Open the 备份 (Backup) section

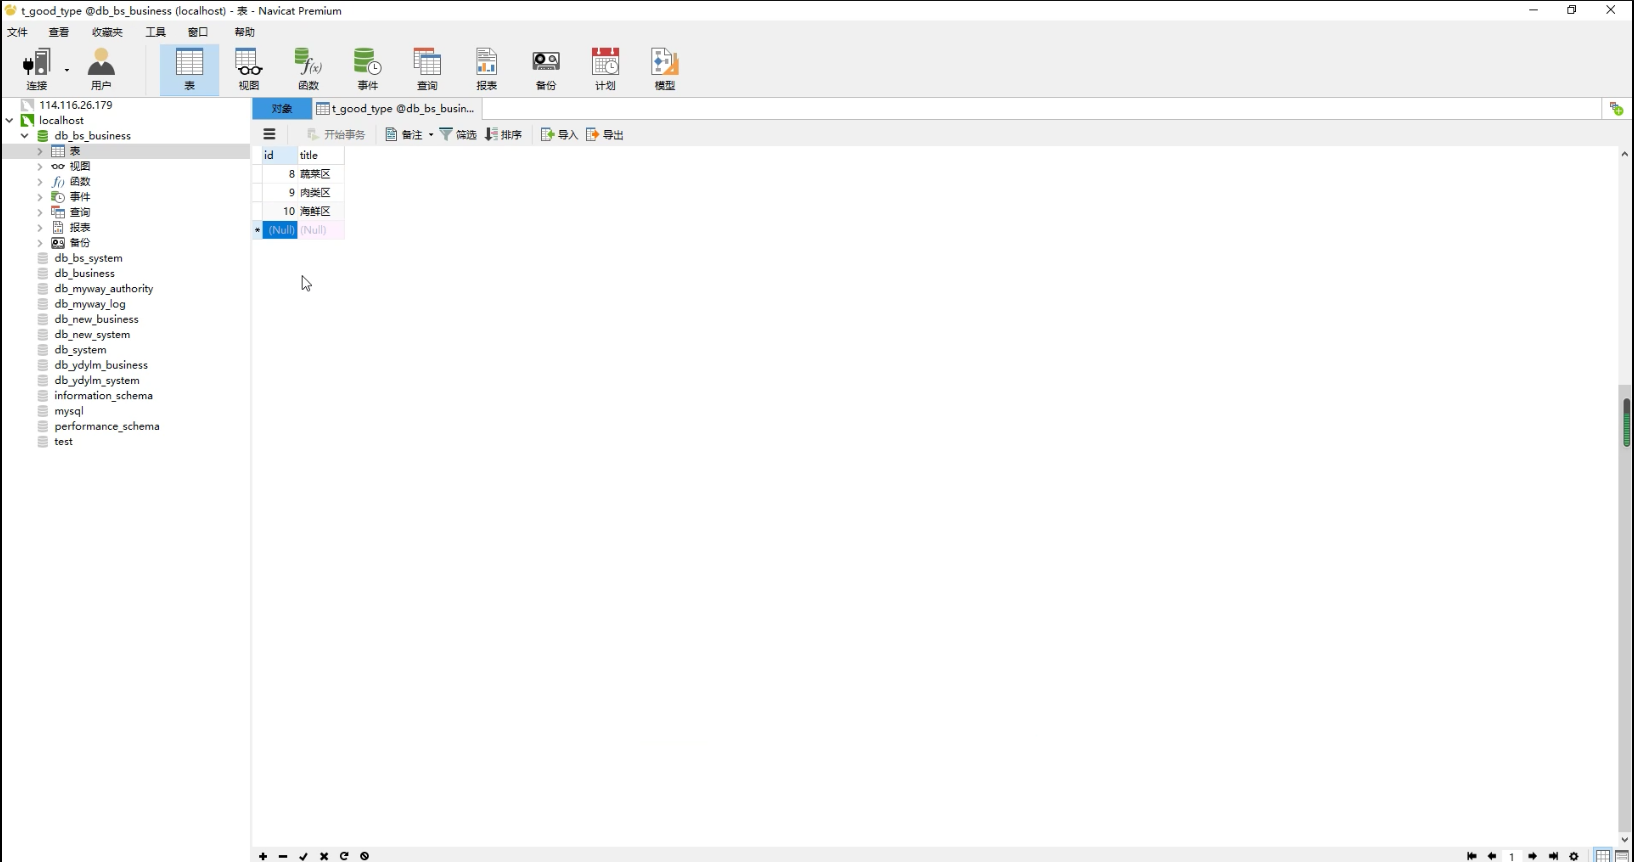(546, 69)
